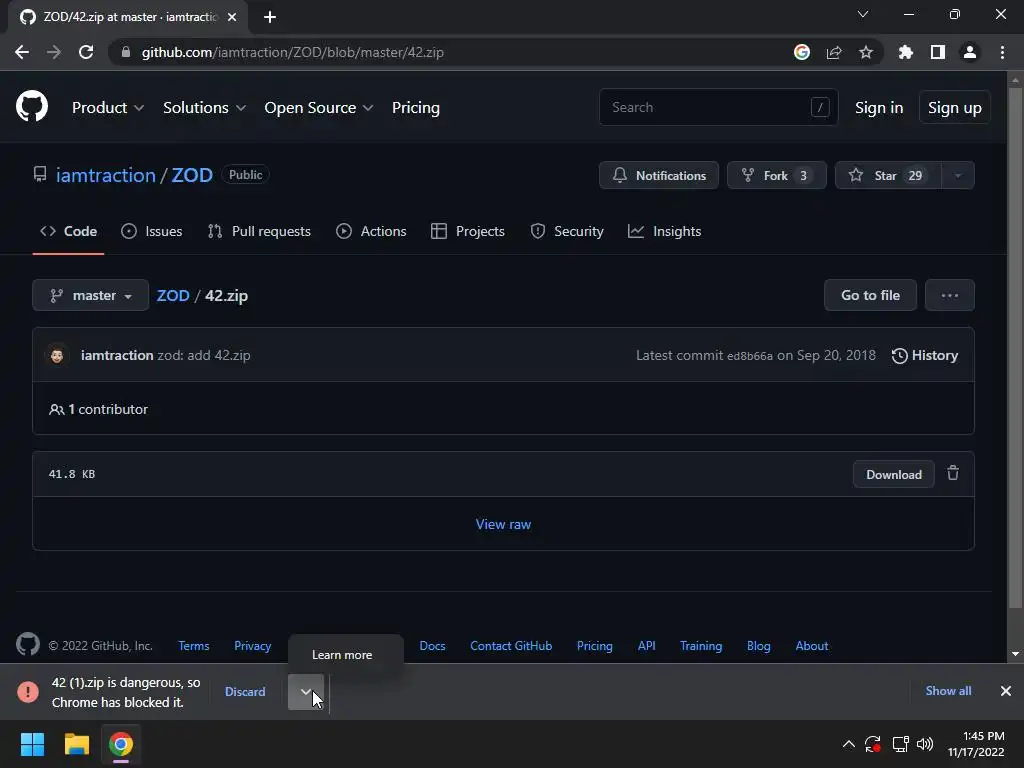Screen dimensions: 1024x768
Task: Open the Security tab
Action: [x=567, y=231]
